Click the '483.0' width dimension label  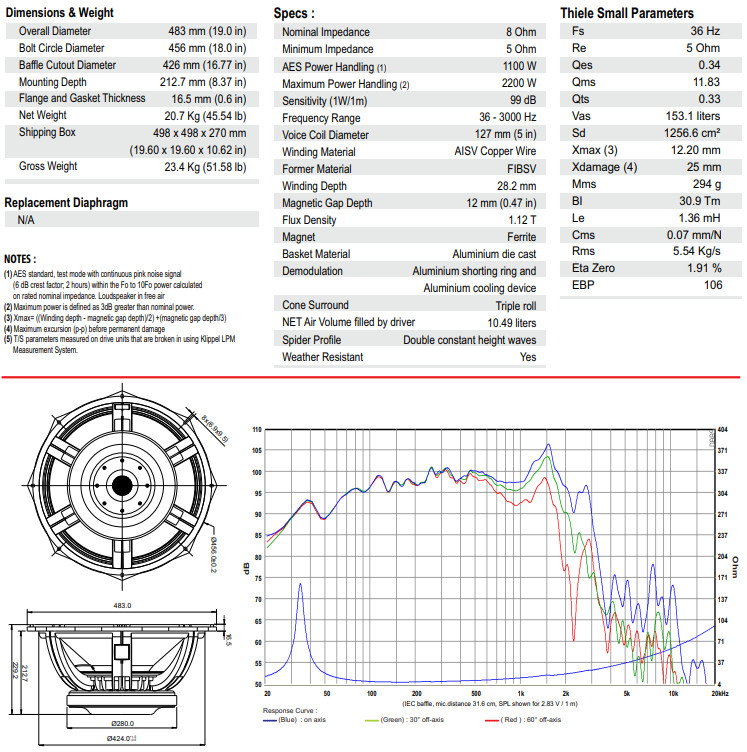point(122,606)
